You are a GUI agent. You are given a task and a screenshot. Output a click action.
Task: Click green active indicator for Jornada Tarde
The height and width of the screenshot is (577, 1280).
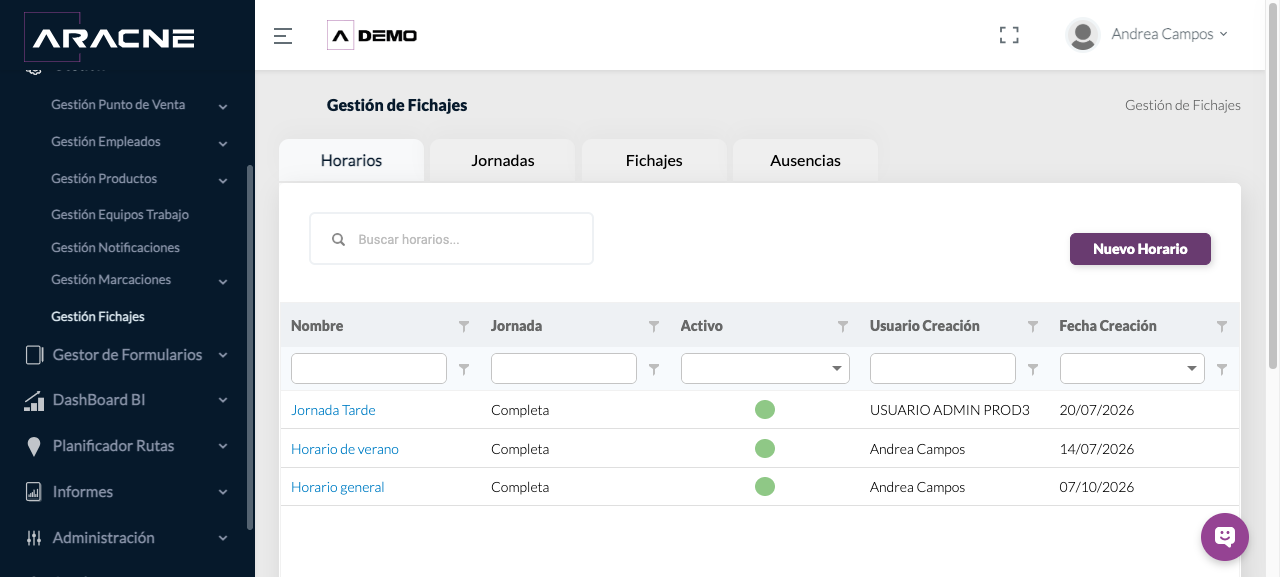coord(765,409)
